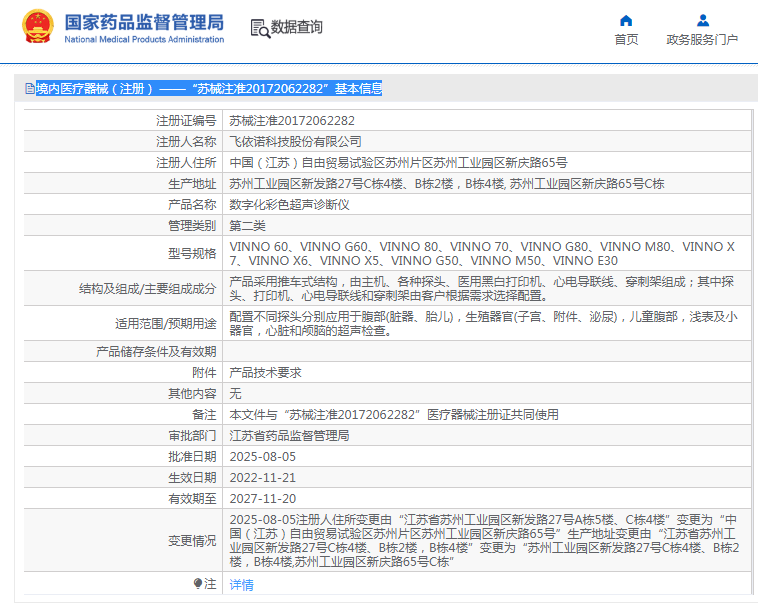
Task: Click the 有效期至 label cell
Action: [x=123, y=499]
